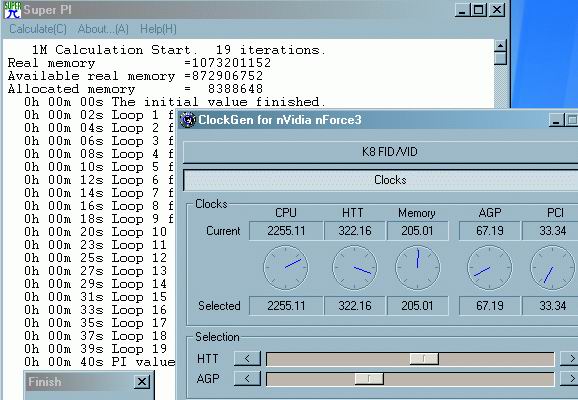Minimize the Super PI window
Screen dimensions: 578x400
coord(462,10)
